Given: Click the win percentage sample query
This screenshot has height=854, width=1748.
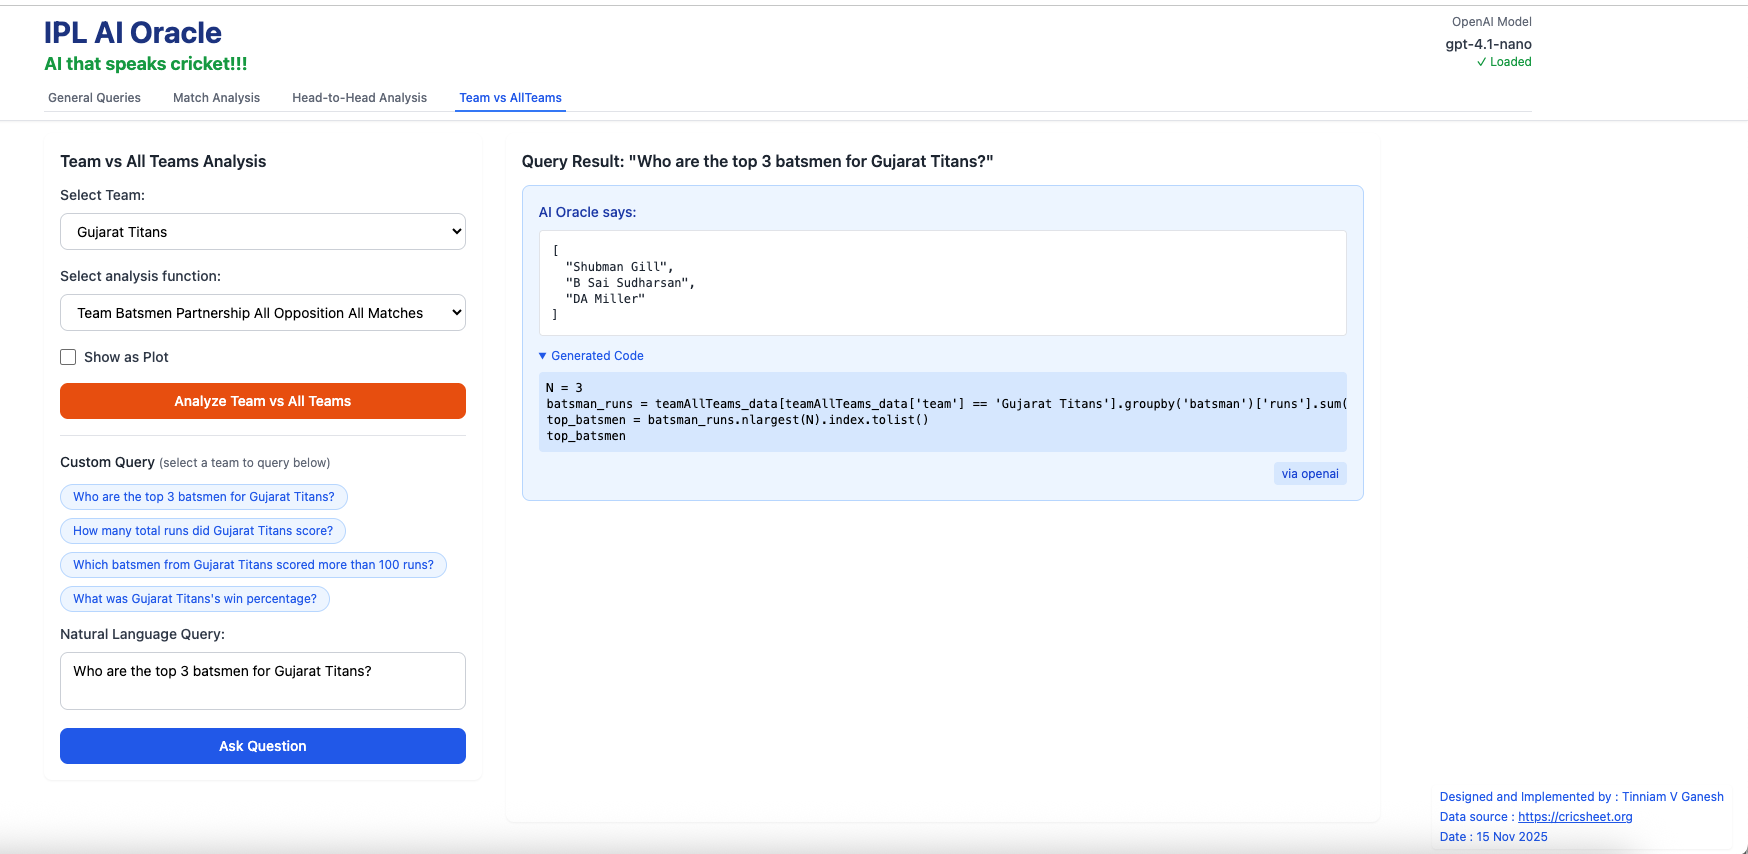Looking at the screenshot, I should (195, 599).
